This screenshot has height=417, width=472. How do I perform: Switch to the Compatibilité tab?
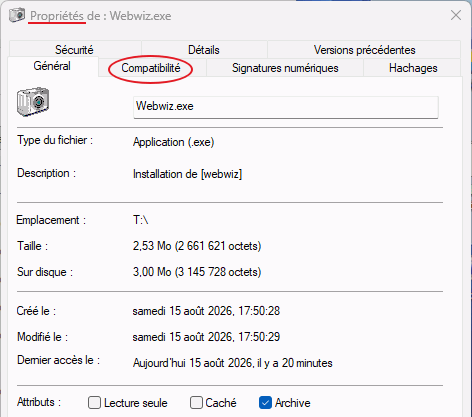pos(151,68)
